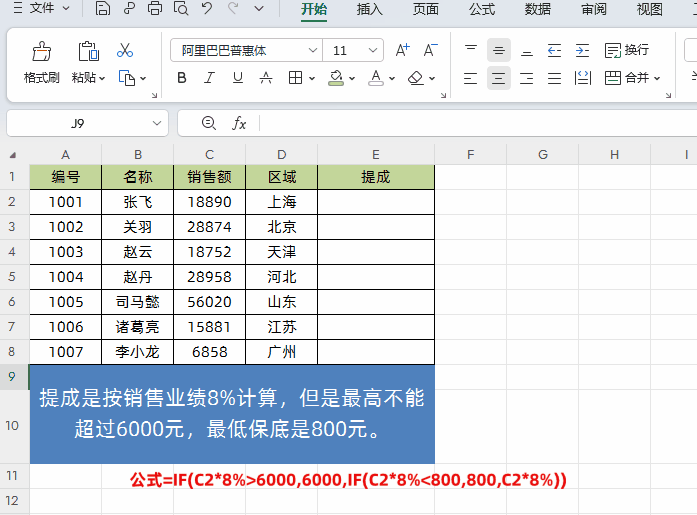Click the Select All corner triangle
Image resolution: width=697 pixels, height=515 pixels.
click(13, 155)
